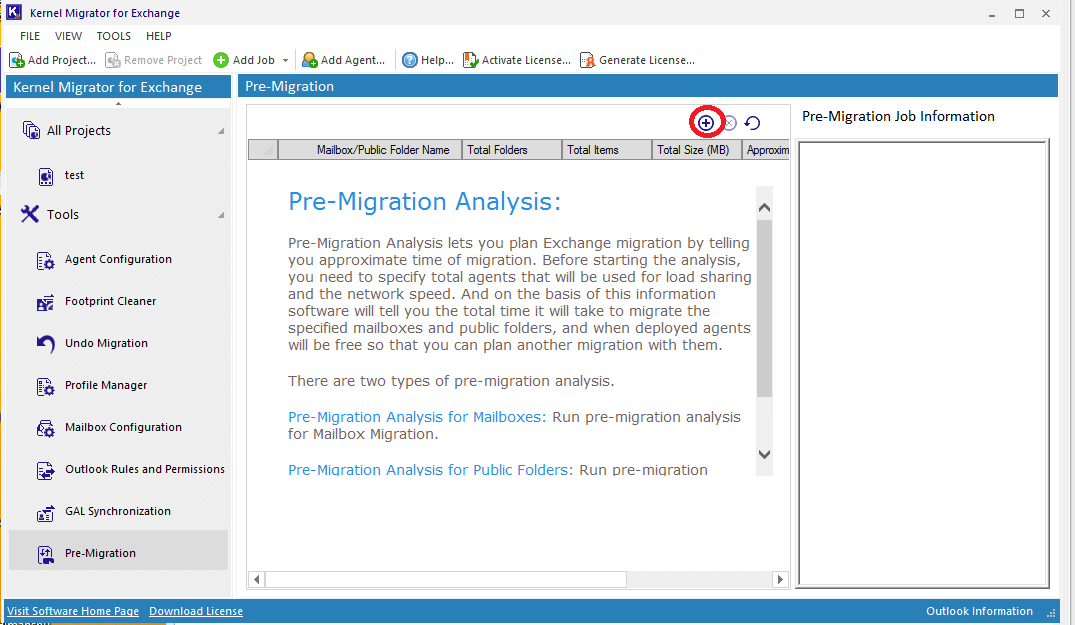The image size is (1075, 625).
Task: Open the VIEW menu
Action: tap(69, 36)
